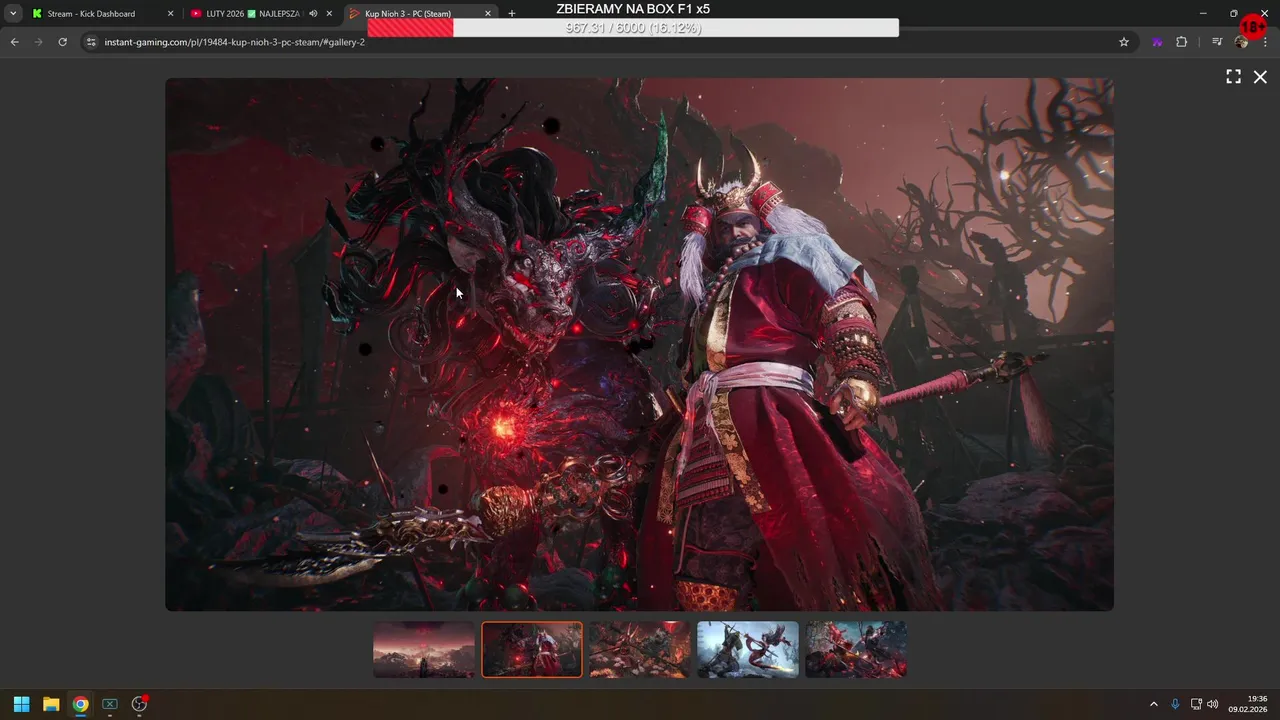1280x720 pixels.
Task: Open volume control from tray
Action: [x=1213, y=704]
